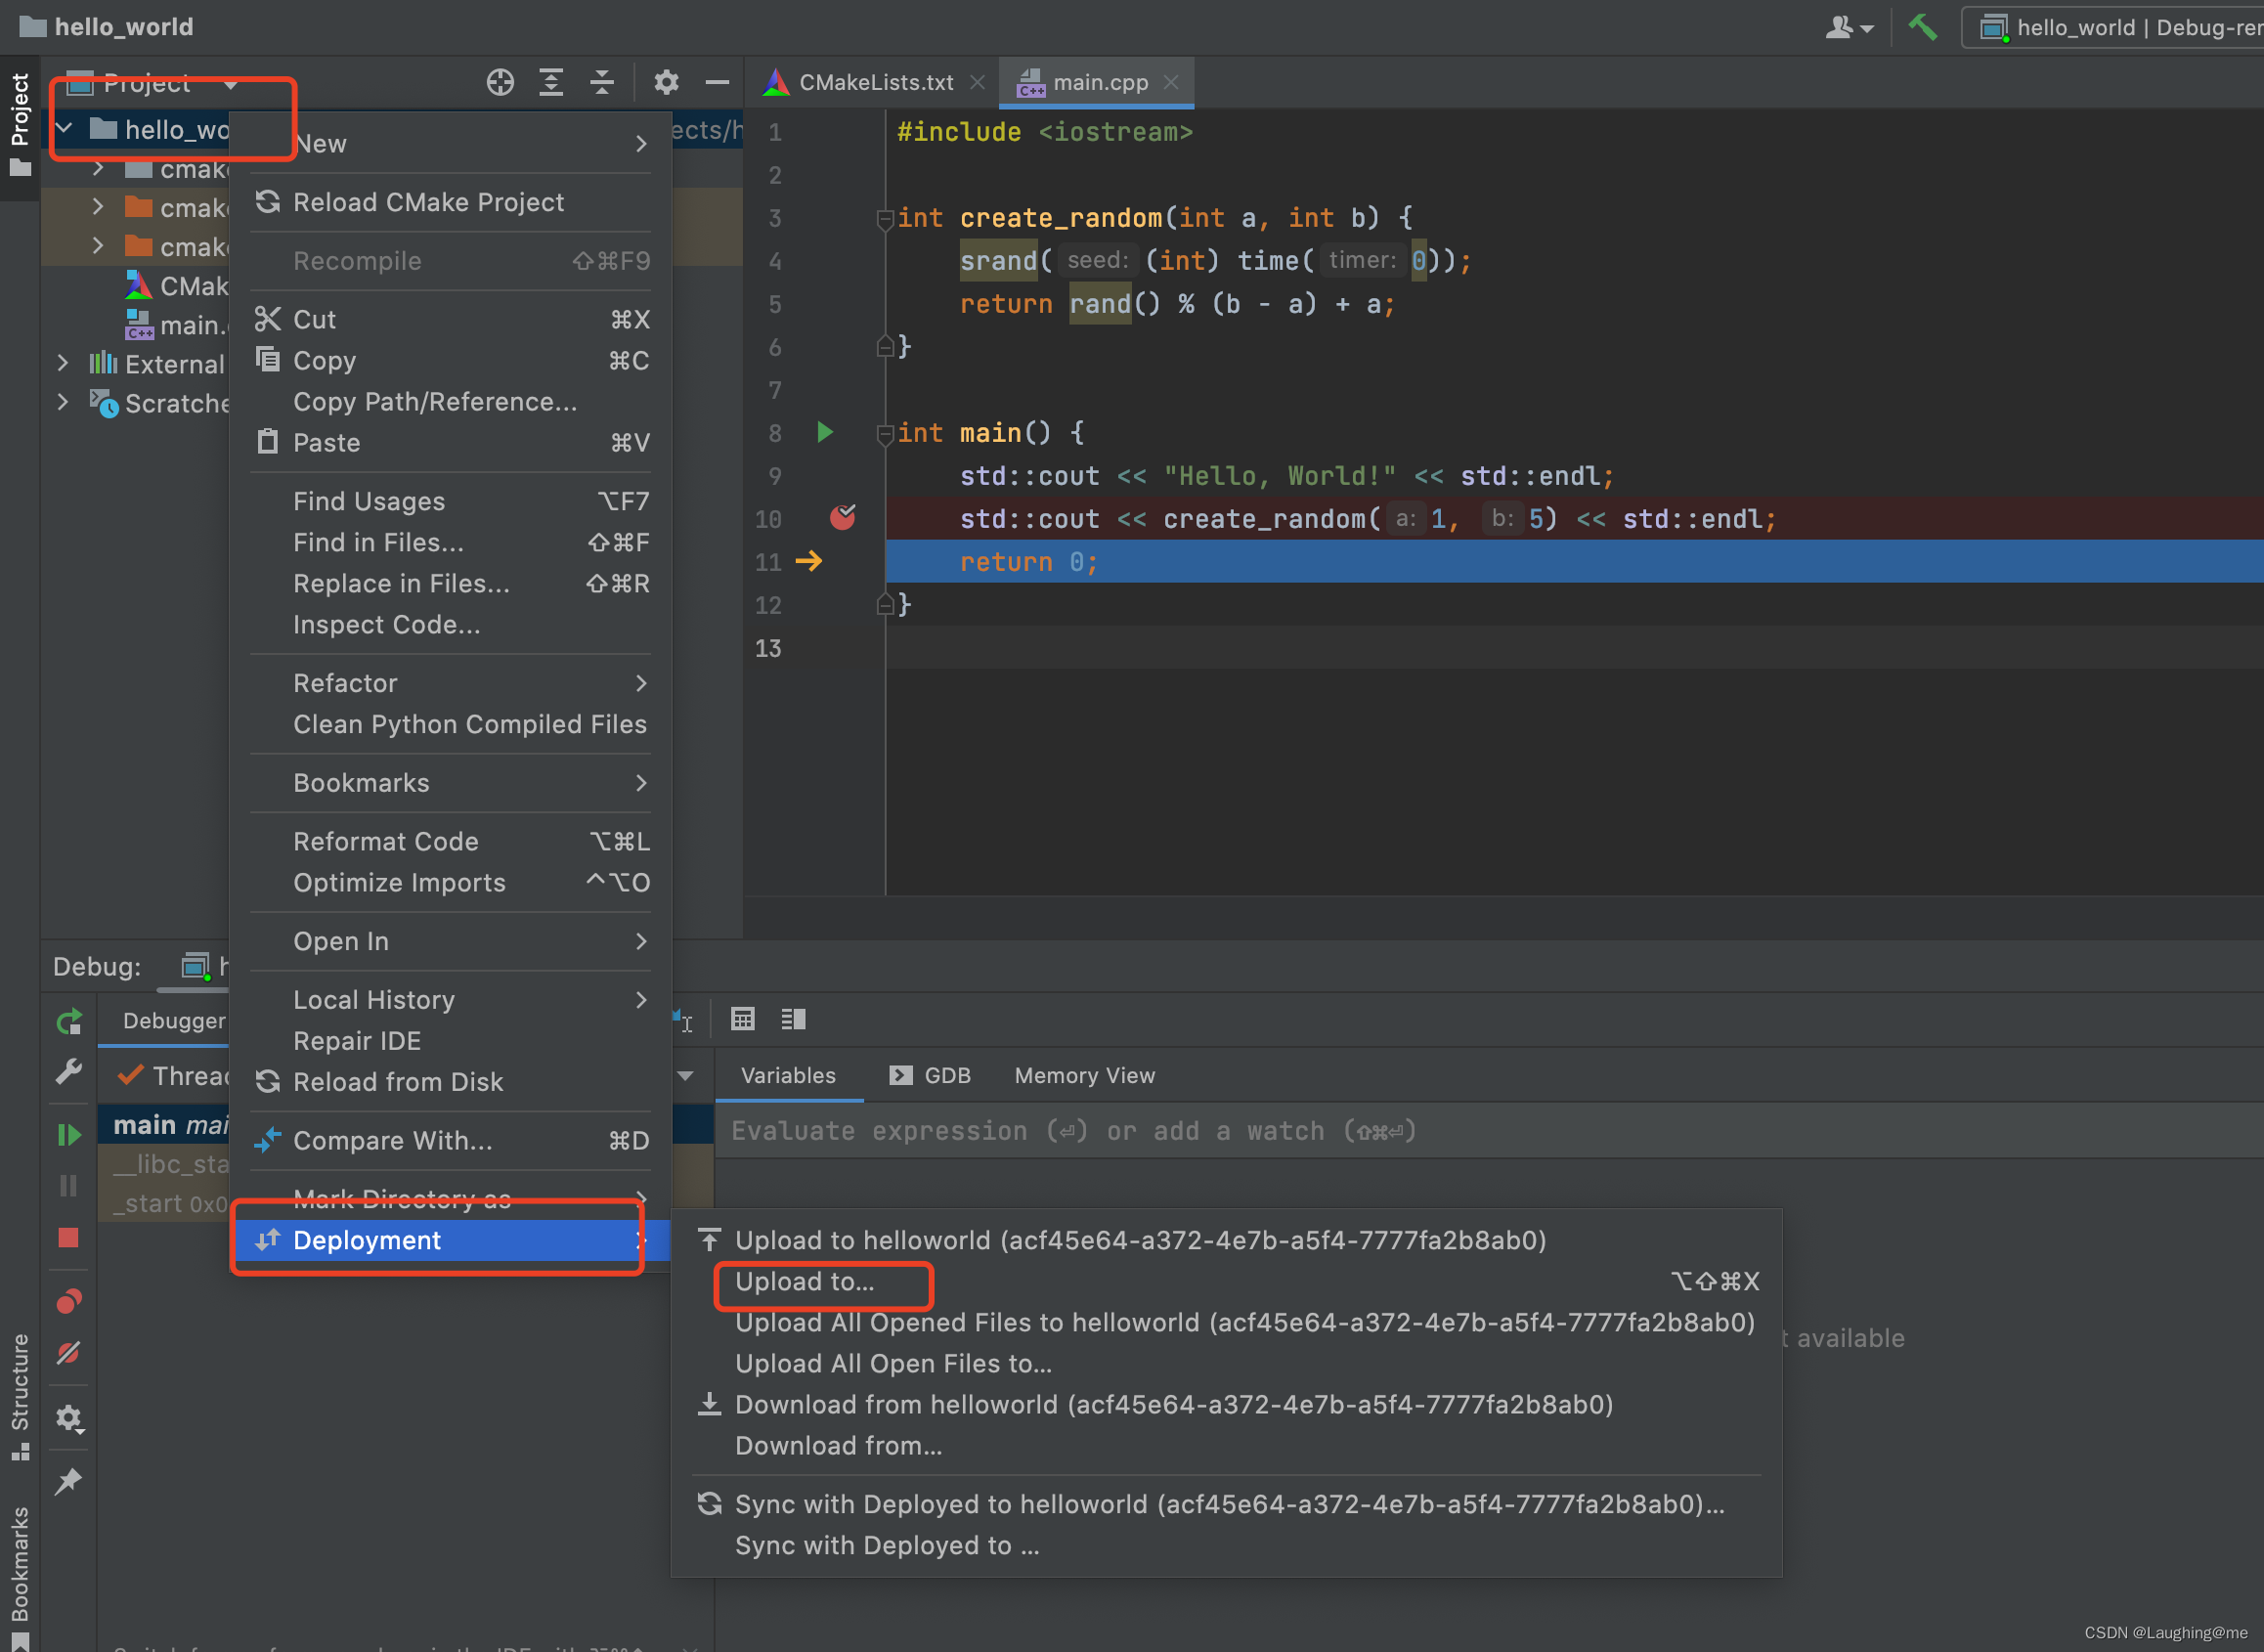The image size is (2264, 1652).
Task: Choose Upload to... in Deployment submenu
Action: (x=1226, y=1281)
